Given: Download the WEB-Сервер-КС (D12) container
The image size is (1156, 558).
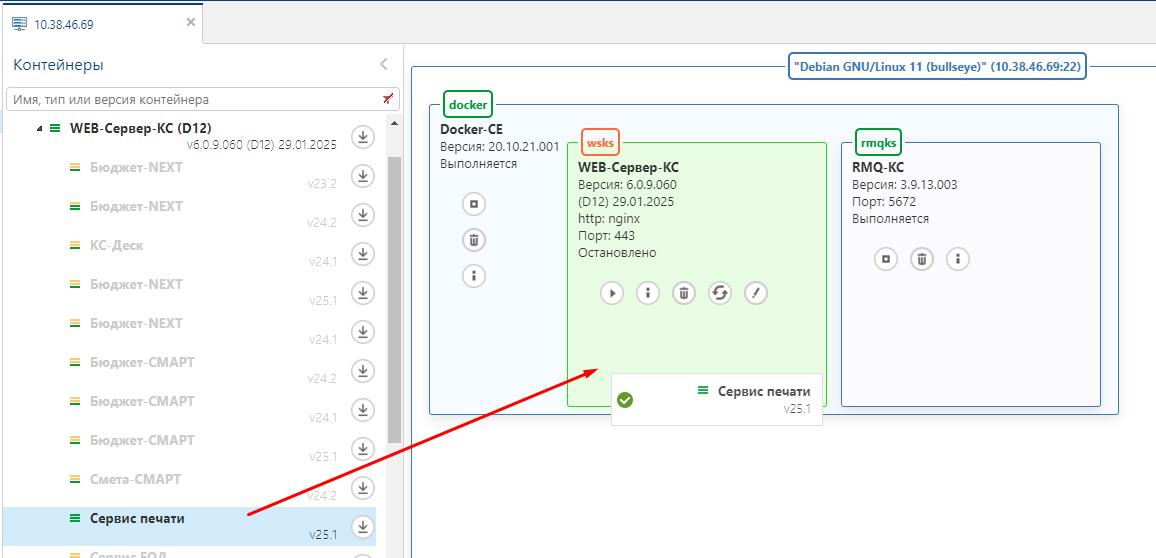Looking at the screenshot, I should 363,137.
